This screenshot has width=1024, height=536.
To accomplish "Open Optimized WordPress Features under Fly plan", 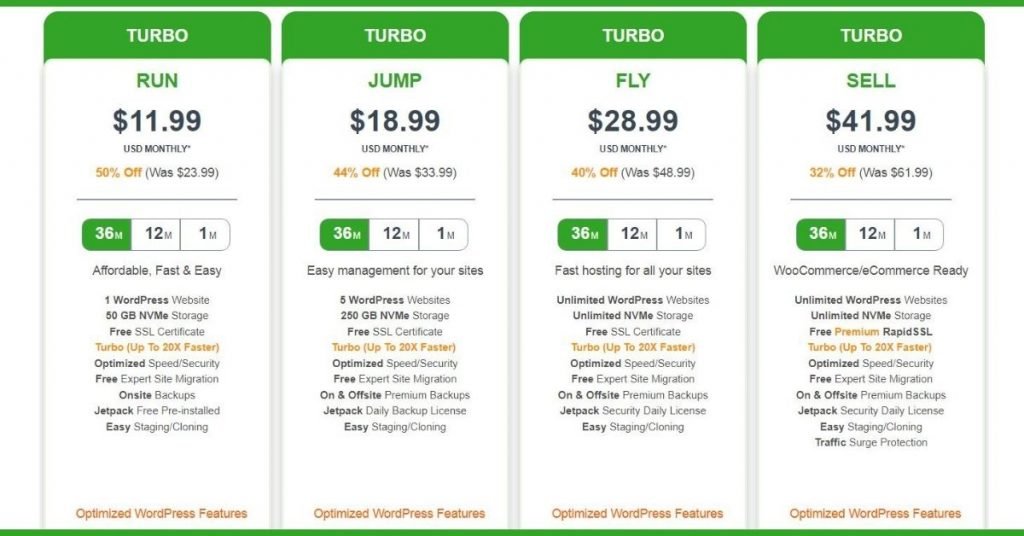I will [x=637, y=513].
